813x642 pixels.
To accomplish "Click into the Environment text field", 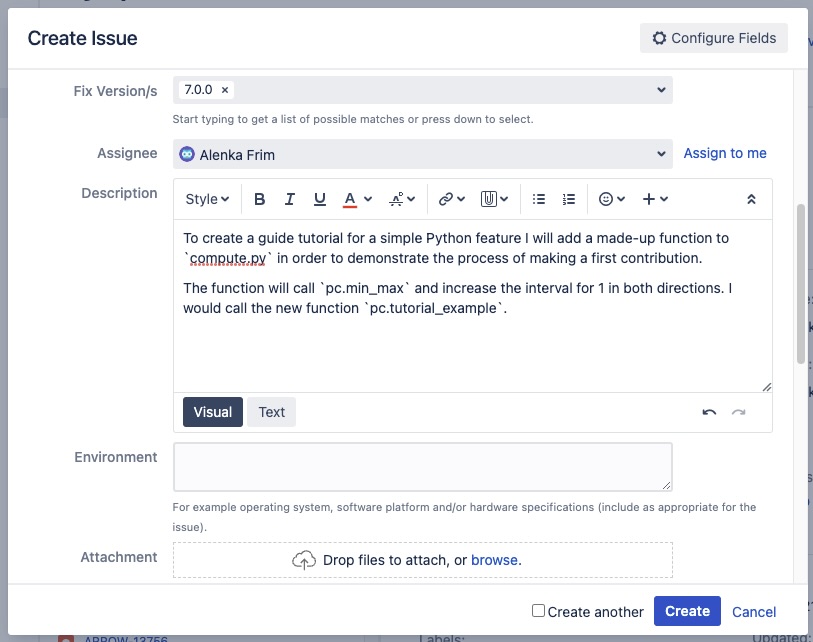I will [x=422, y=467].
